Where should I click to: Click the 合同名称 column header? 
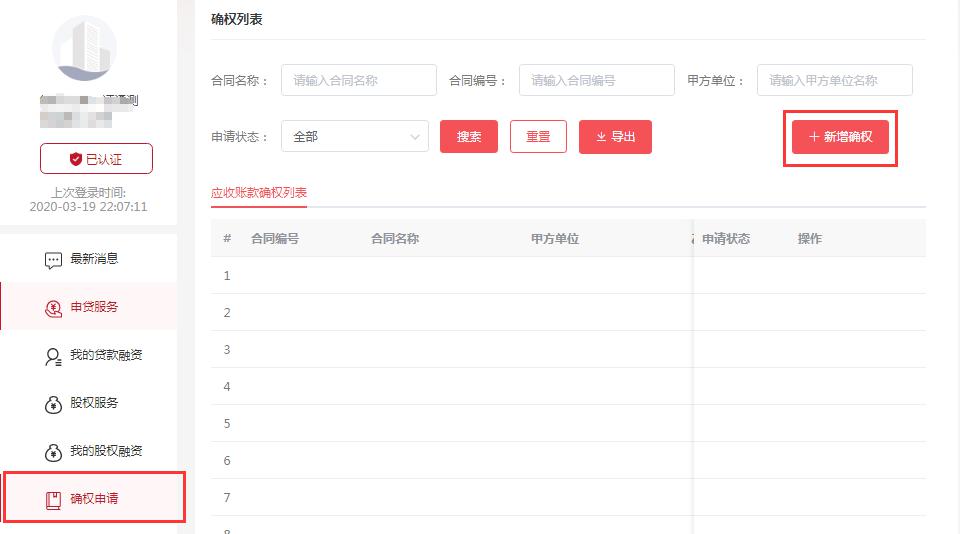pyautogui.click(x=395, y=239)
